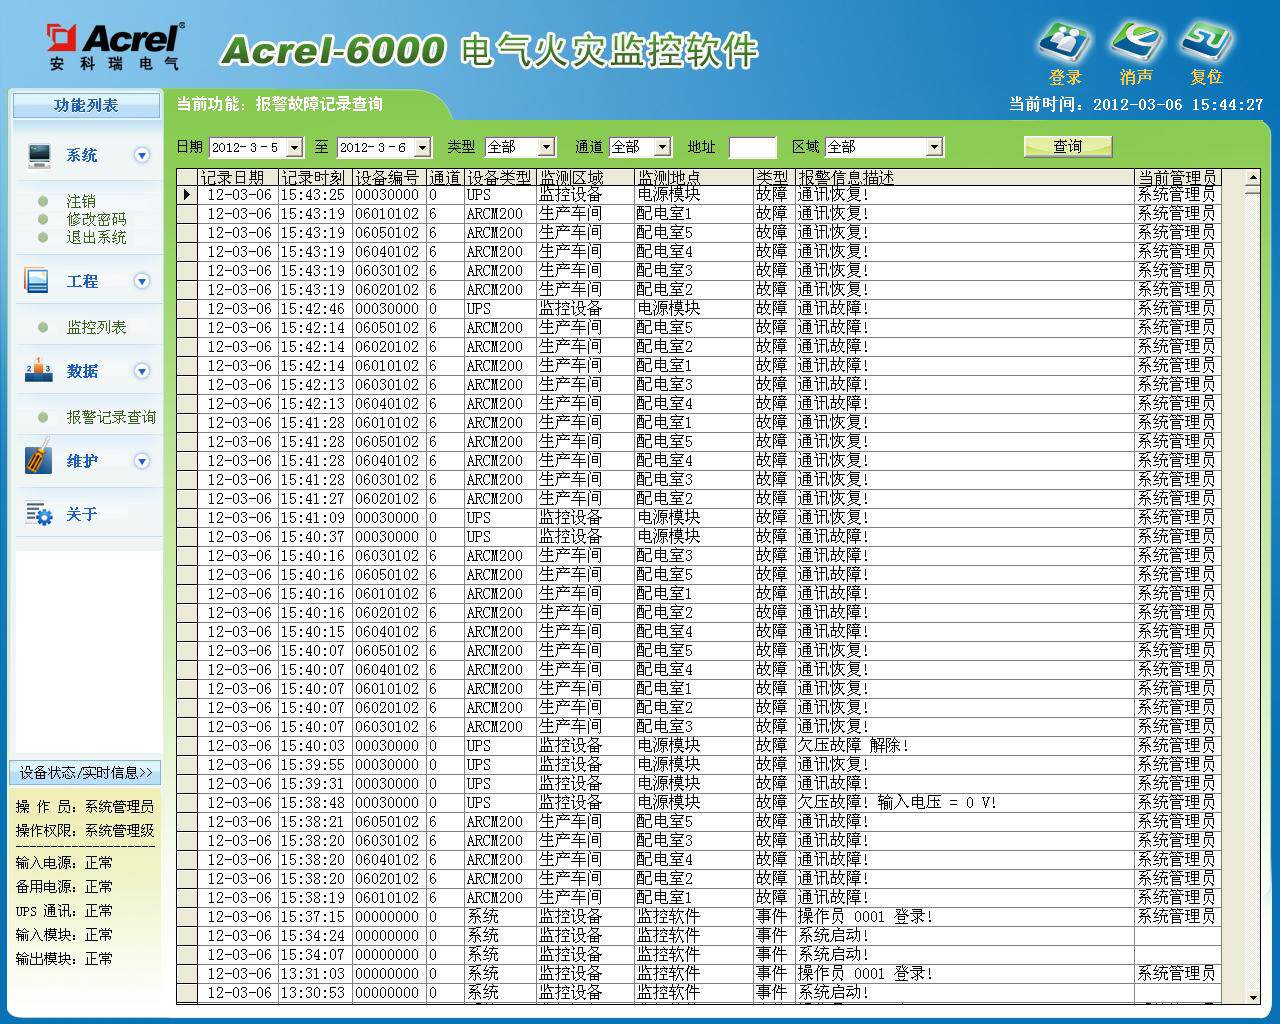Collapse the 工程 section chevron

click(142, 281)
